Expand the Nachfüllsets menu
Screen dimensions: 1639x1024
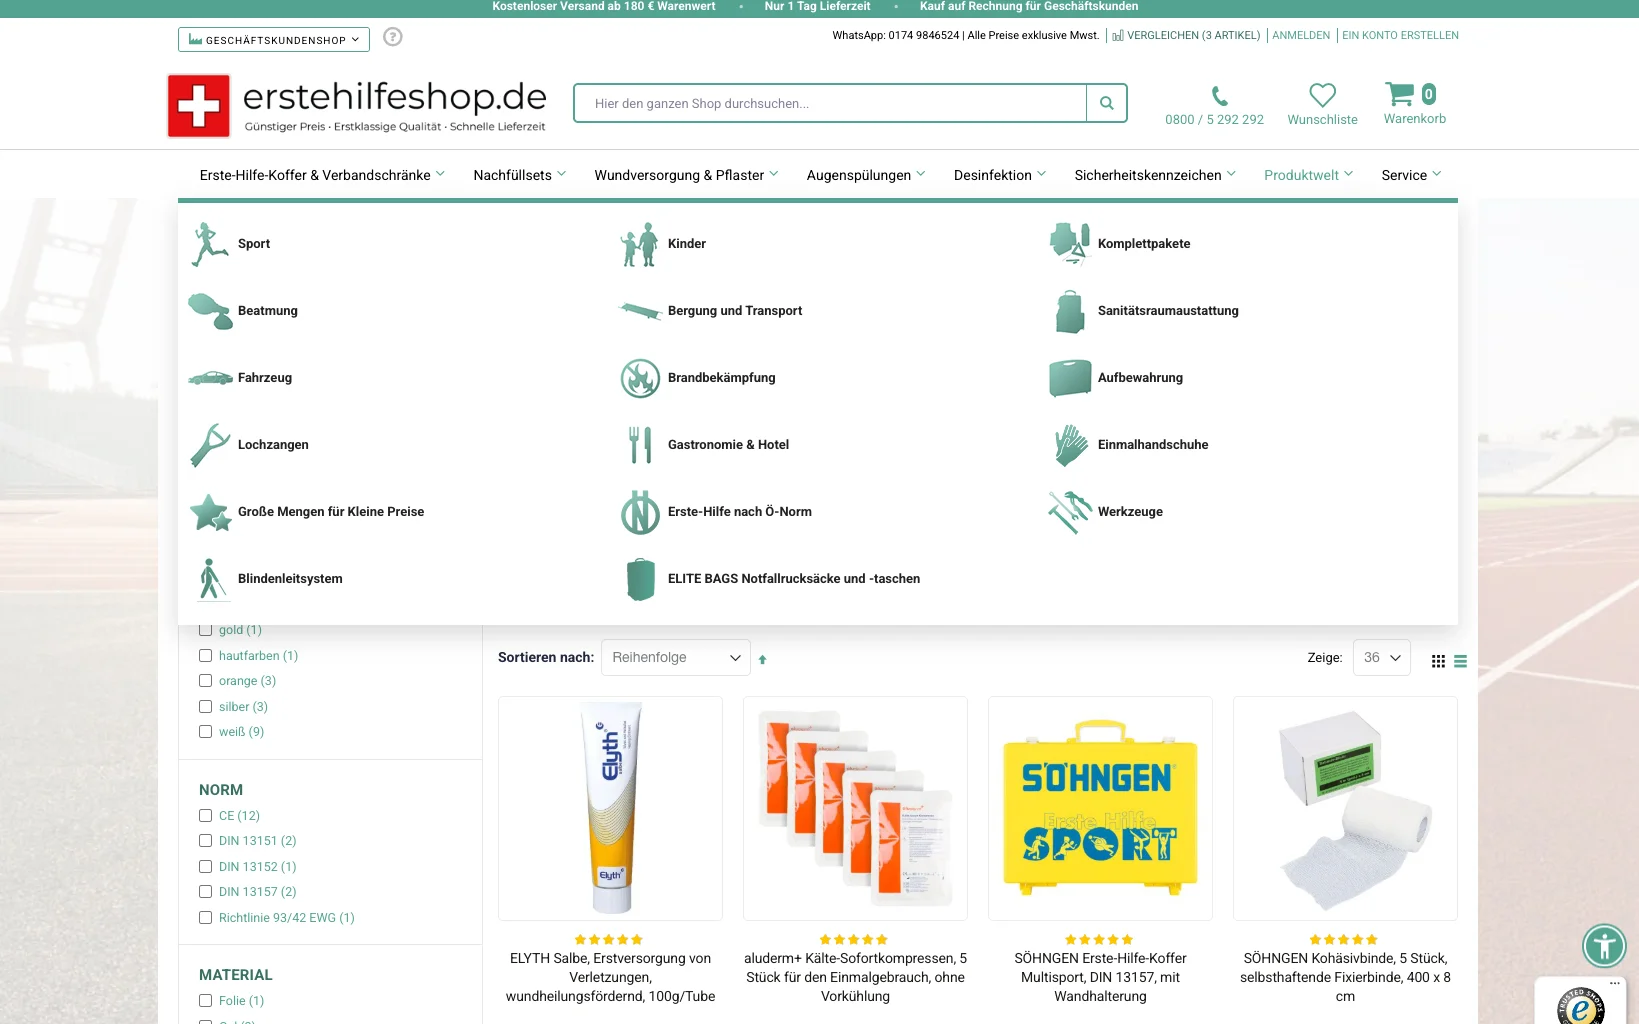(x=520, y=175)
